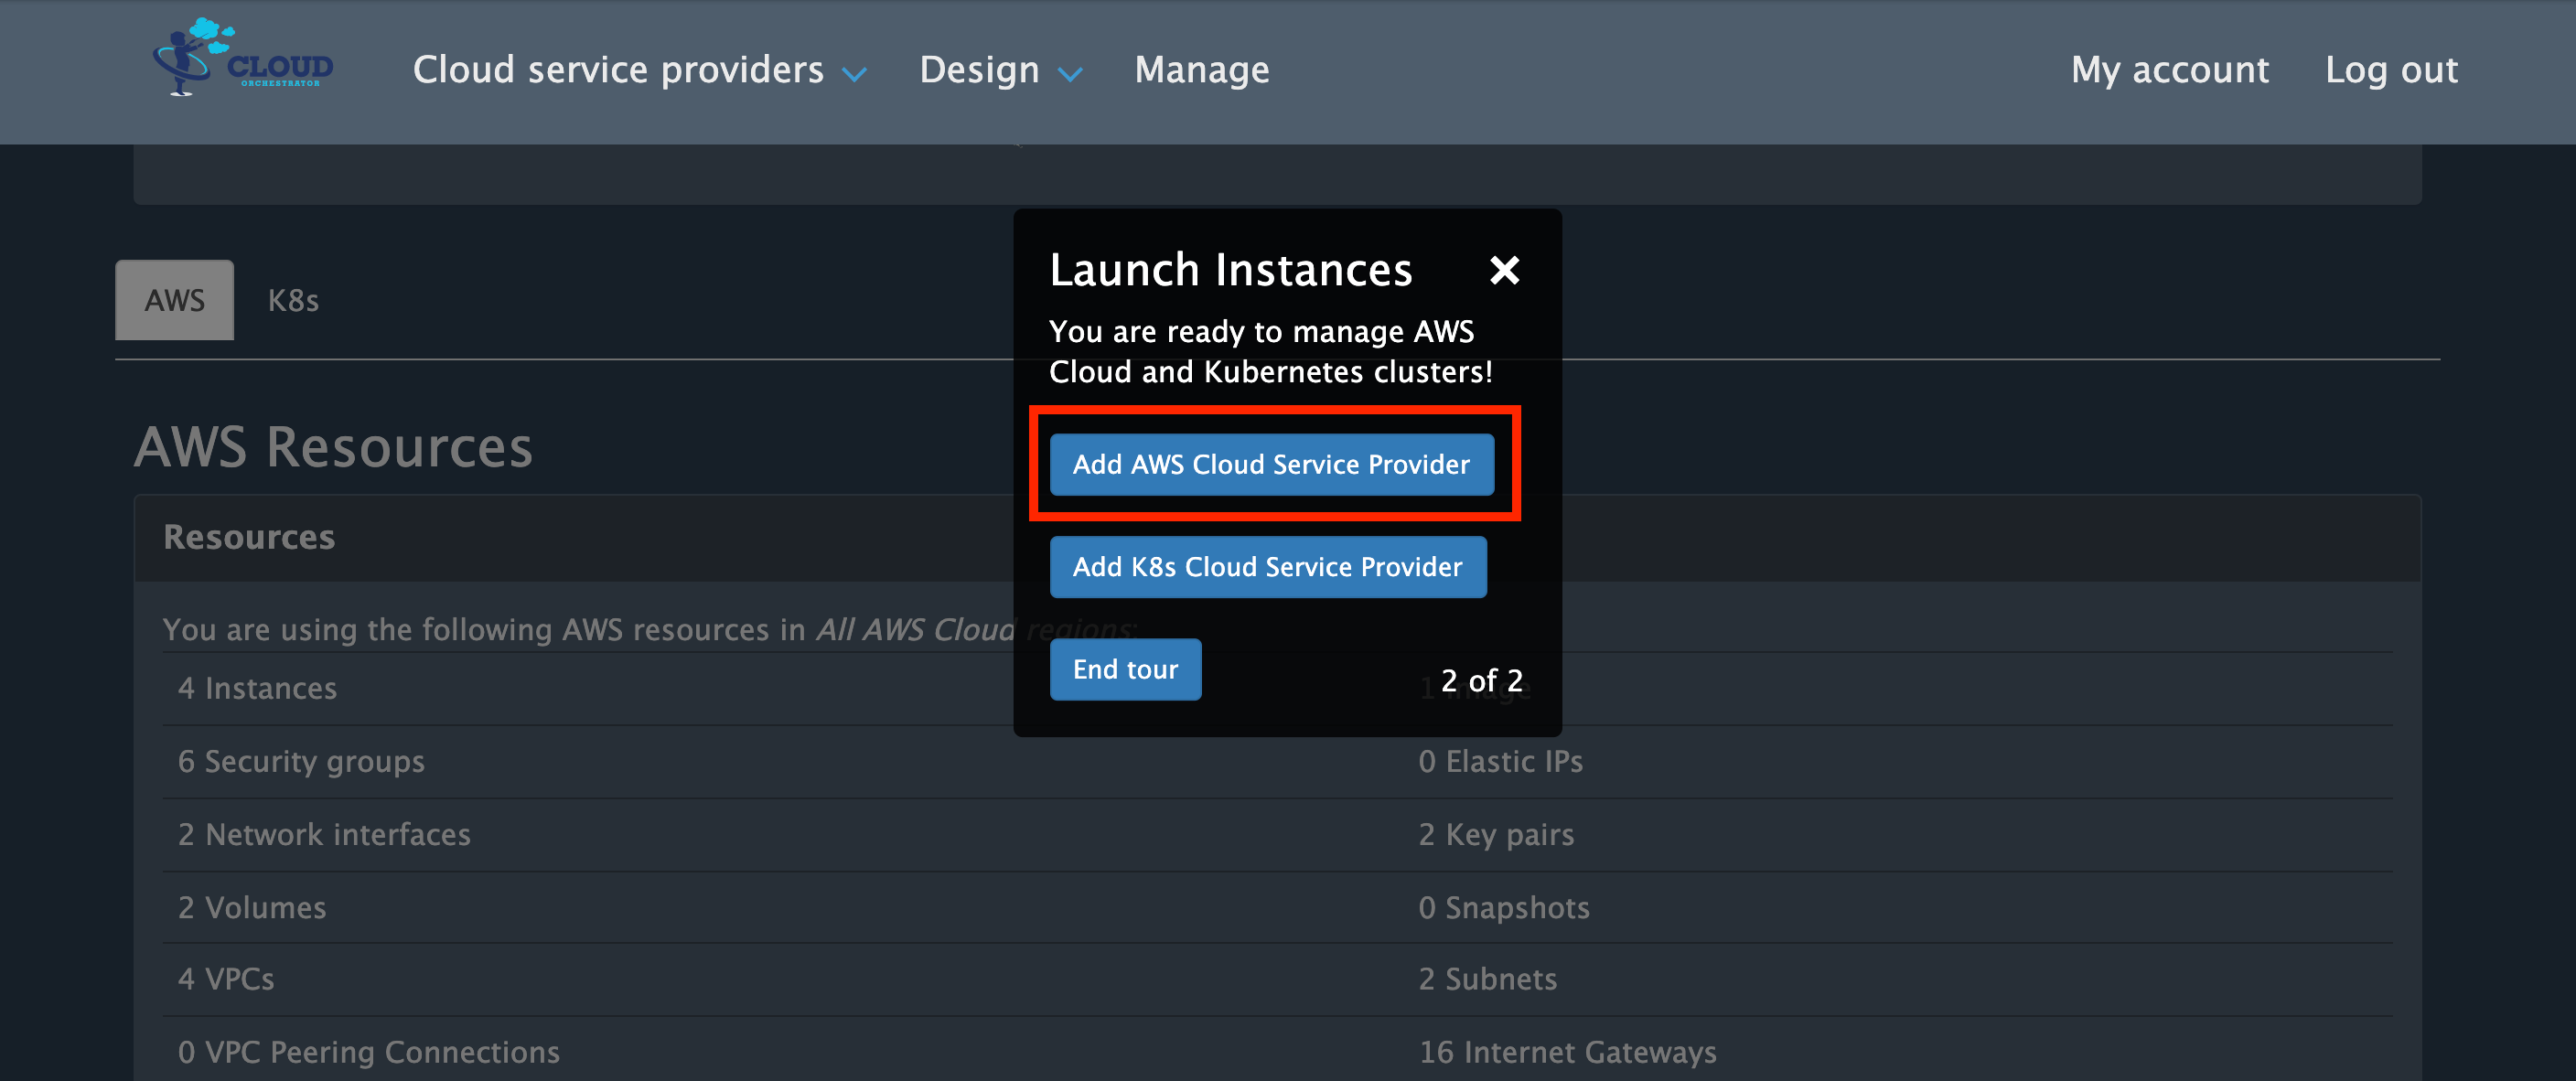Switch to the K8s tab
The width and height of the screenshot is (2576, 1081).
pos(293,300)
